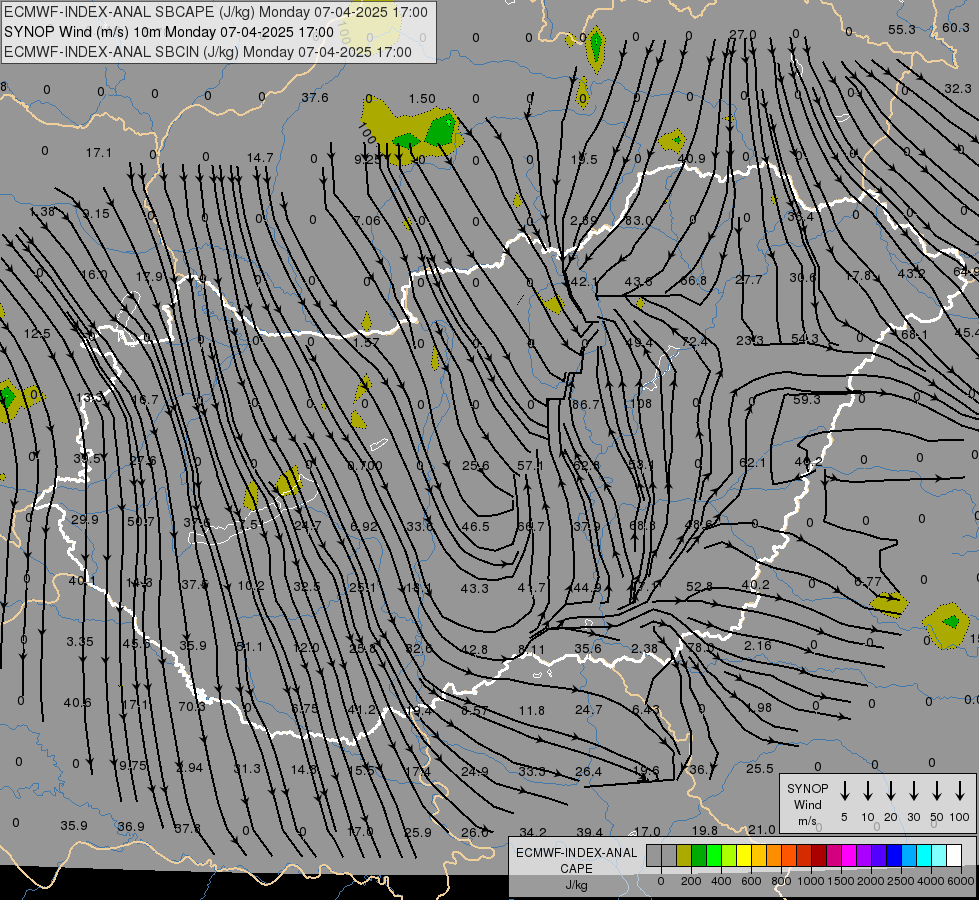Click the 0.700 value on the map
This screenshot has height=900, width=979.
point(365,466)
